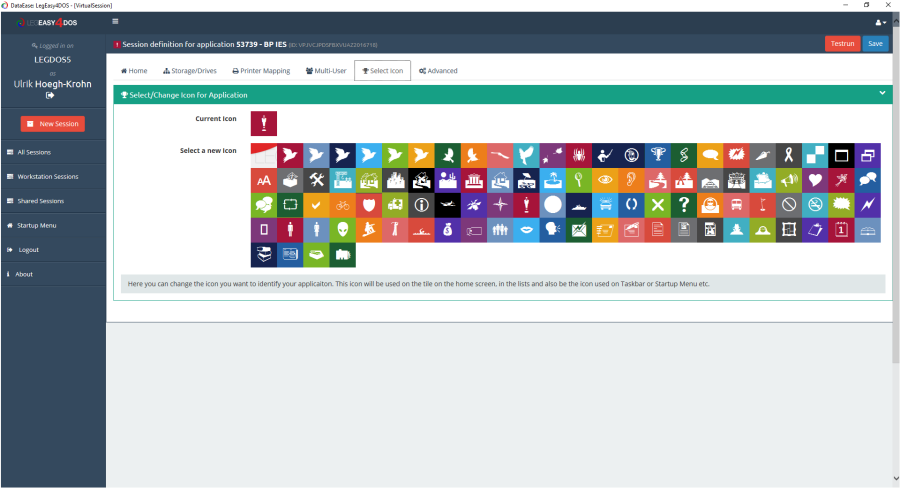Select the green alien head icon
This screenshot has width=900, height=488.
point(342,230)
